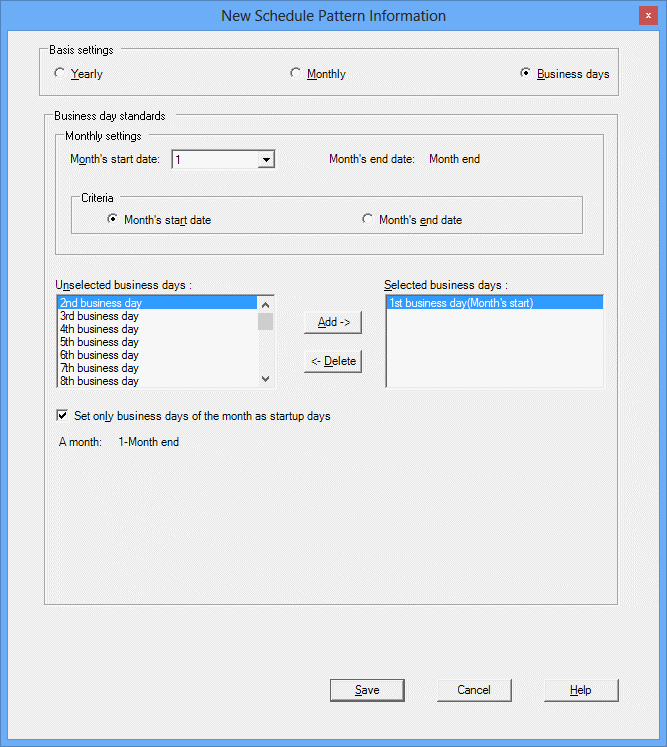Screen dimensions: 667x747
Task: Select Month's start date criteria
Action: tap(113, 219)
